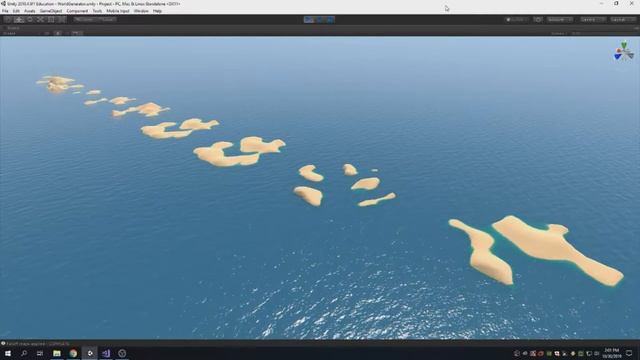Click the cloud services icon
Image resolution: width=640 pixels, height=360 pixels.
538,19
